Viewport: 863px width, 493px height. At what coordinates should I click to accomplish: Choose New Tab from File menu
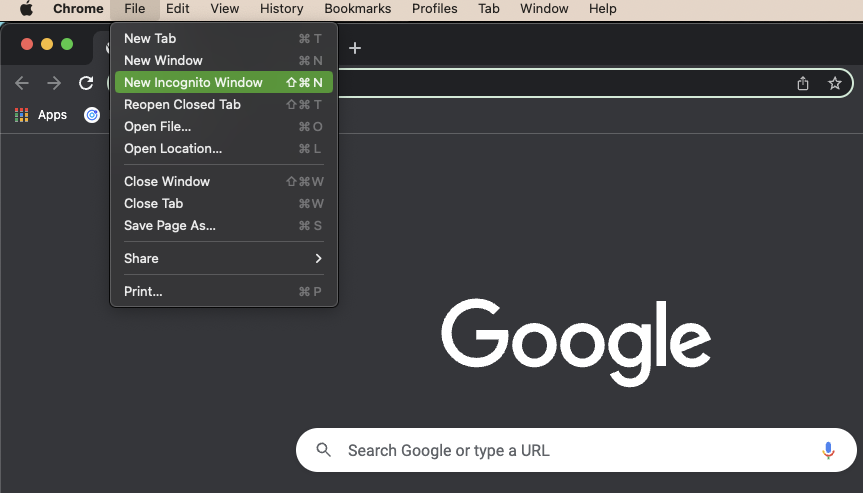click(223, 39)
